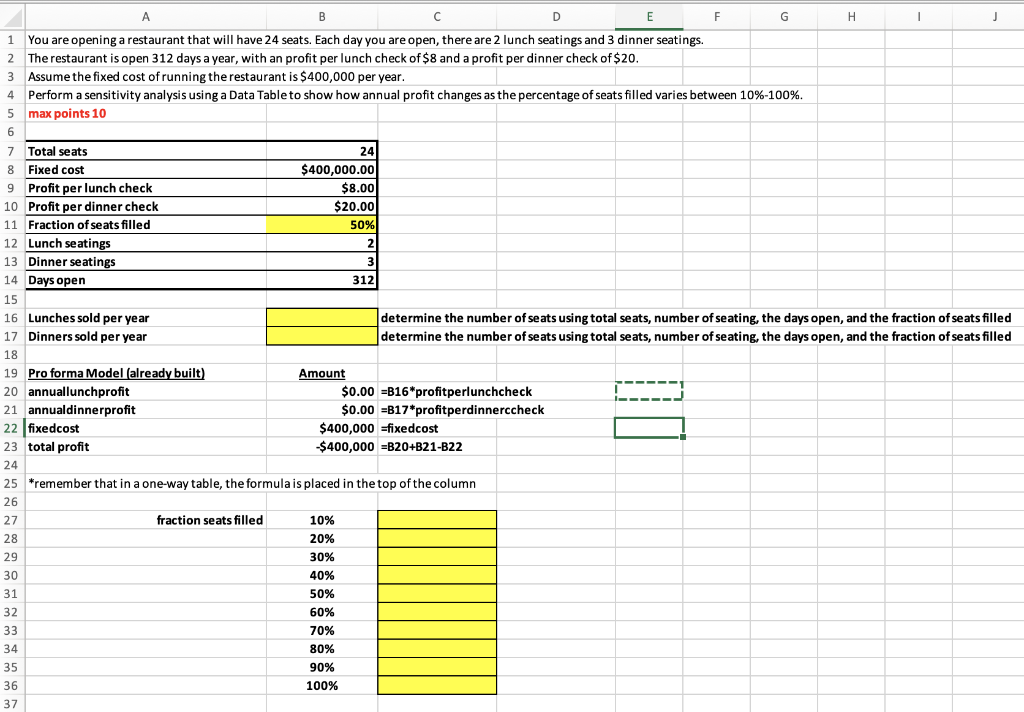The width and height of the screenshot is (1024, 712).
Task: Click yellow result cell beside 10%
Action: 437,520
